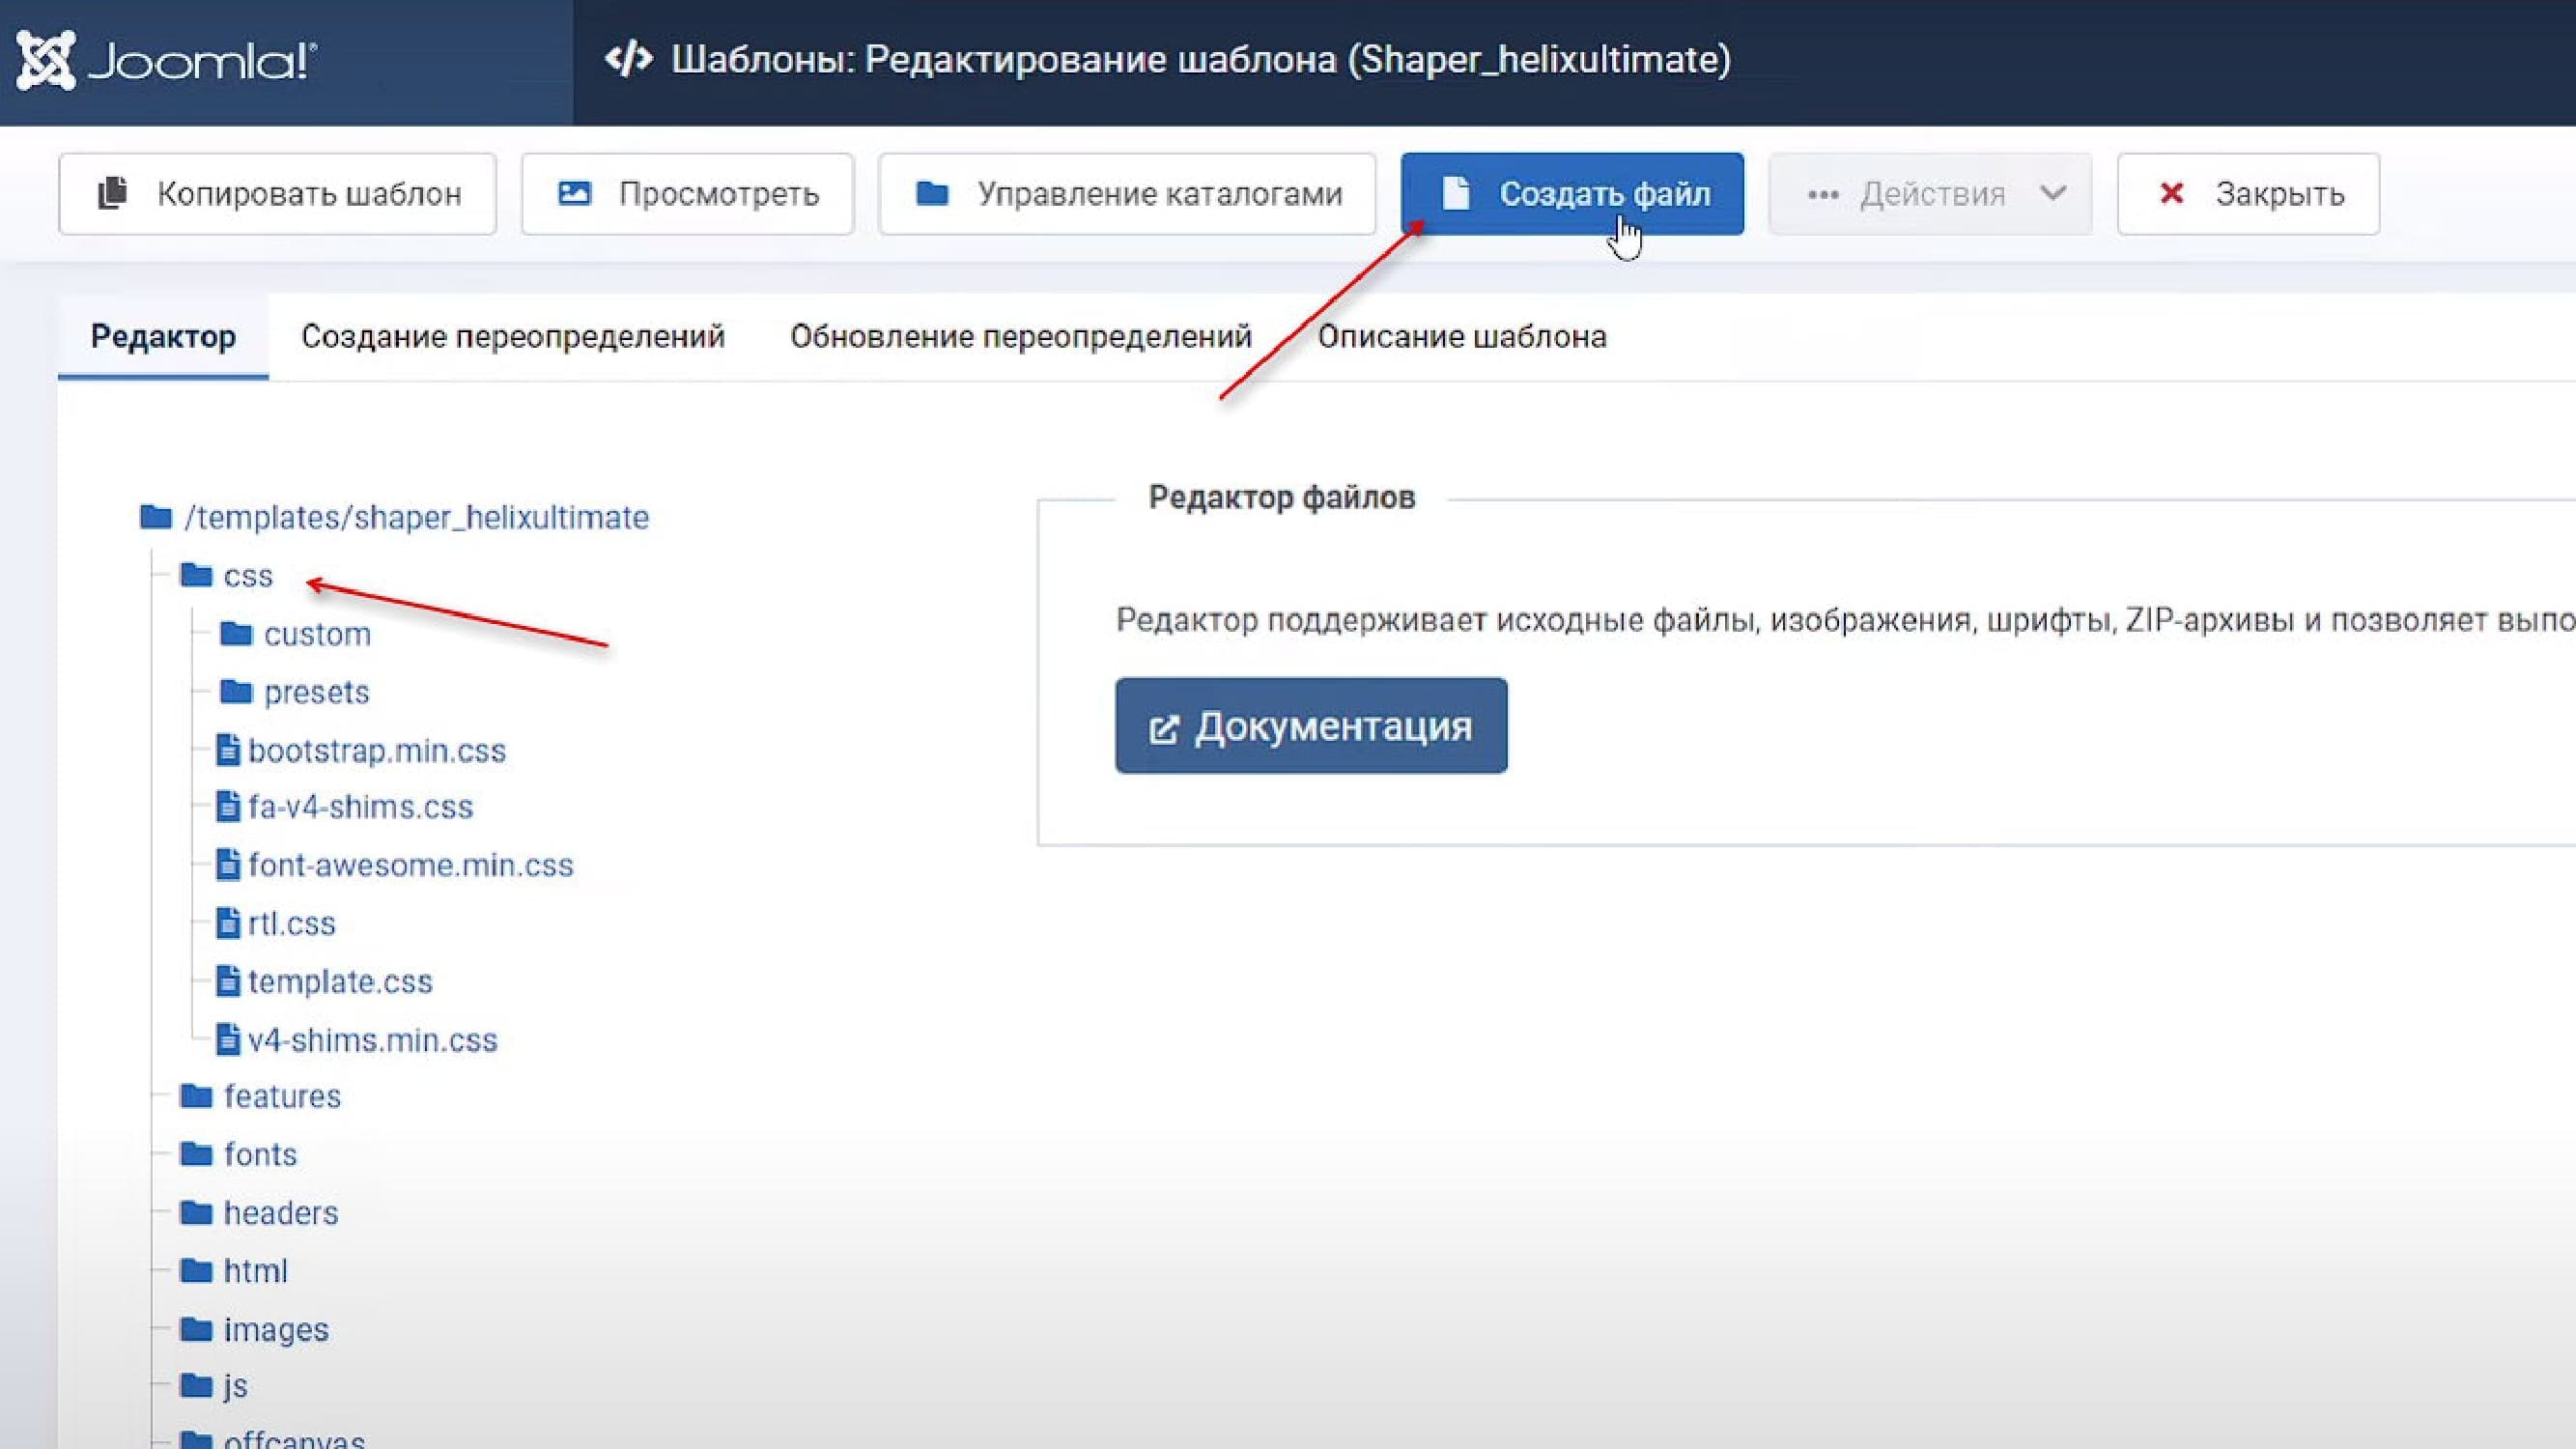The image size is (2576, 1449).
Task: Click the fonts folder icon
Action: tap(196, 1153)
